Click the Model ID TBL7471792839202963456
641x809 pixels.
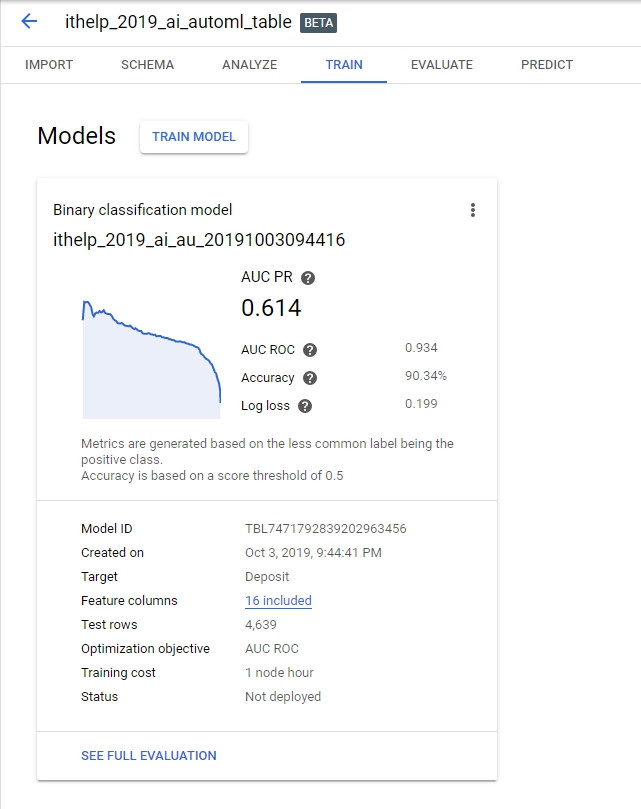point(326,529)
